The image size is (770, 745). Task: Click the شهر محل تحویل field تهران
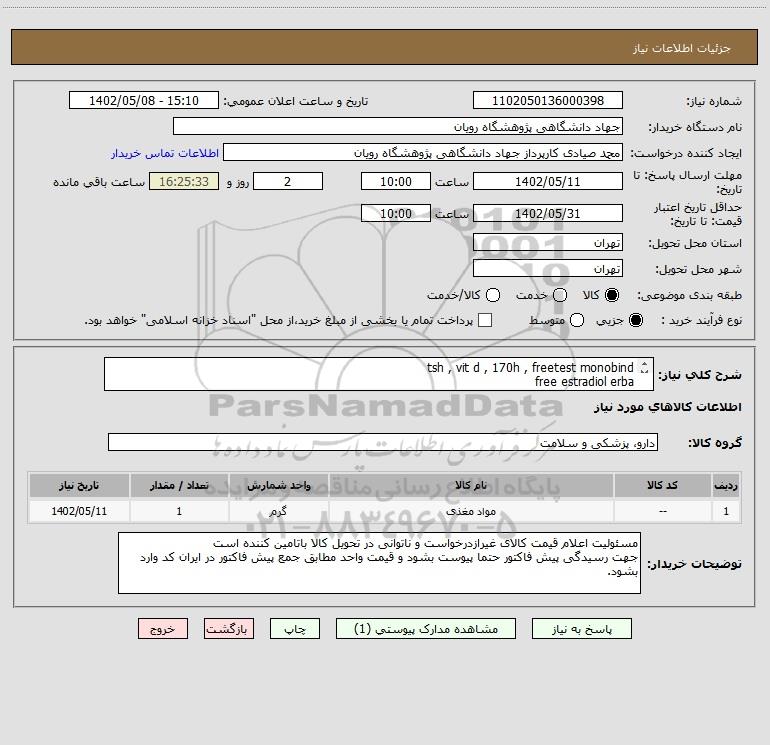pyautogui.click(x=548, y=268)
